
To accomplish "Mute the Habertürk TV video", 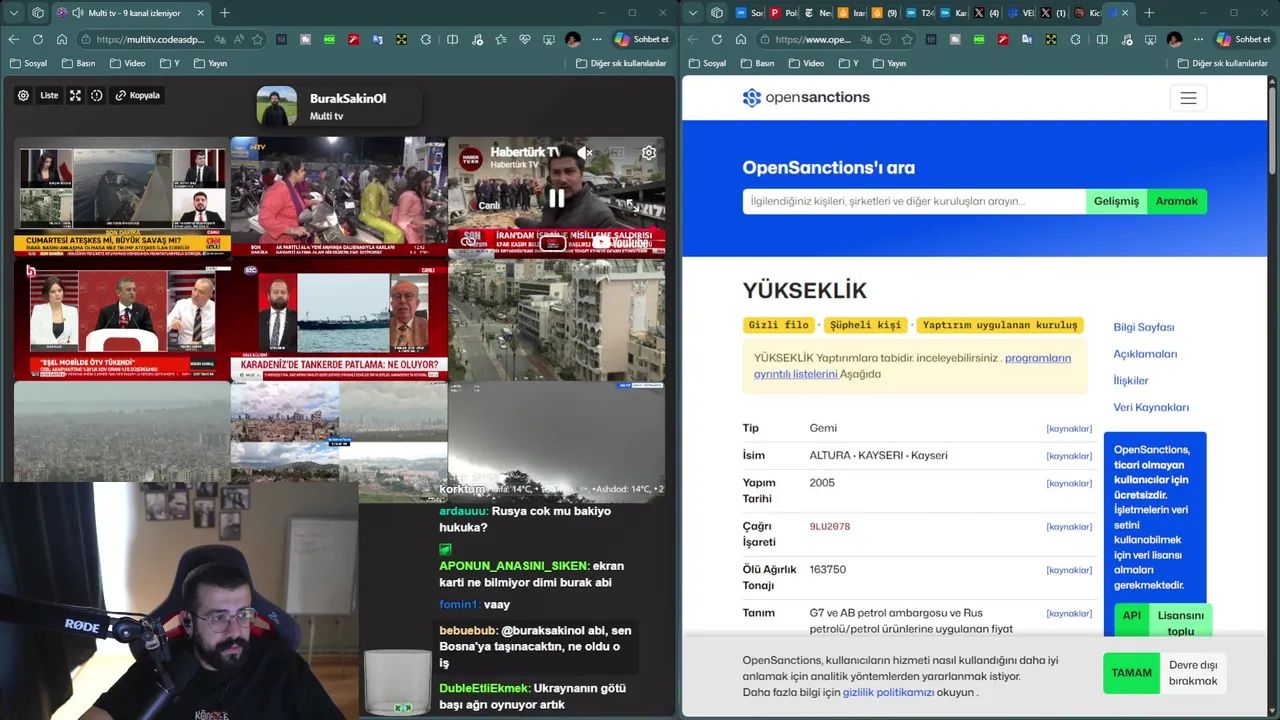I will pos(587,152).
